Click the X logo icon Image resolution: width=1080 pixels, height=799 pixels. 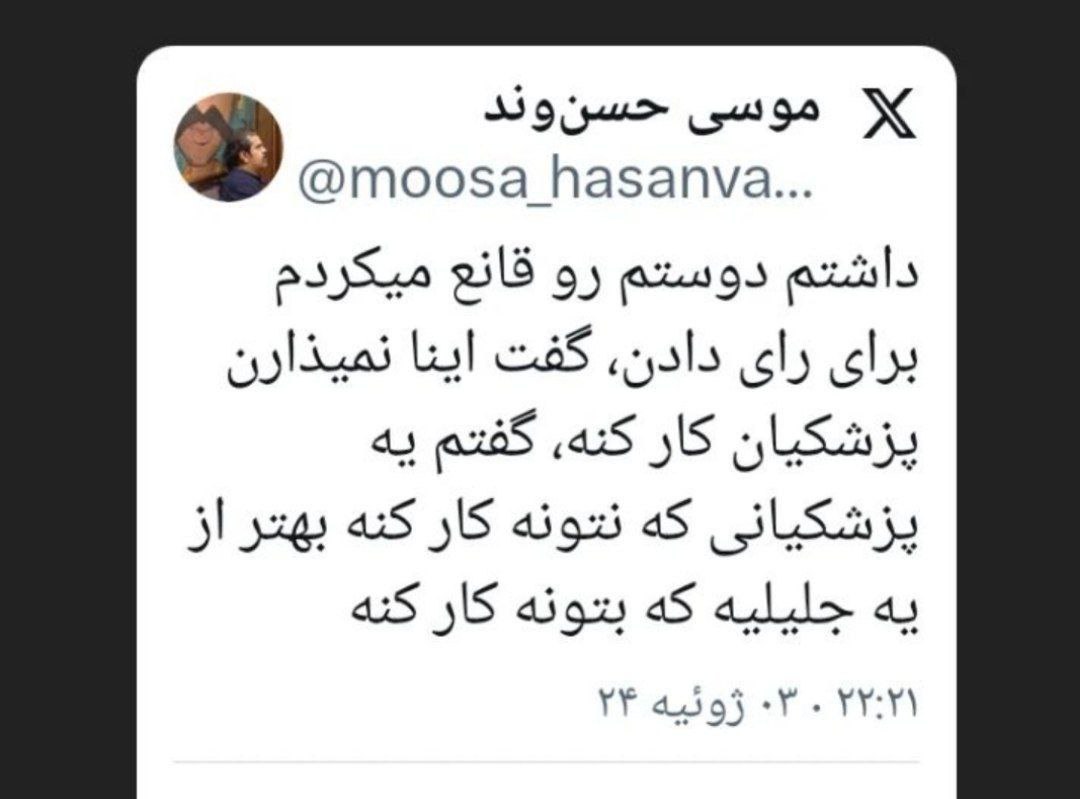[890, 113]
